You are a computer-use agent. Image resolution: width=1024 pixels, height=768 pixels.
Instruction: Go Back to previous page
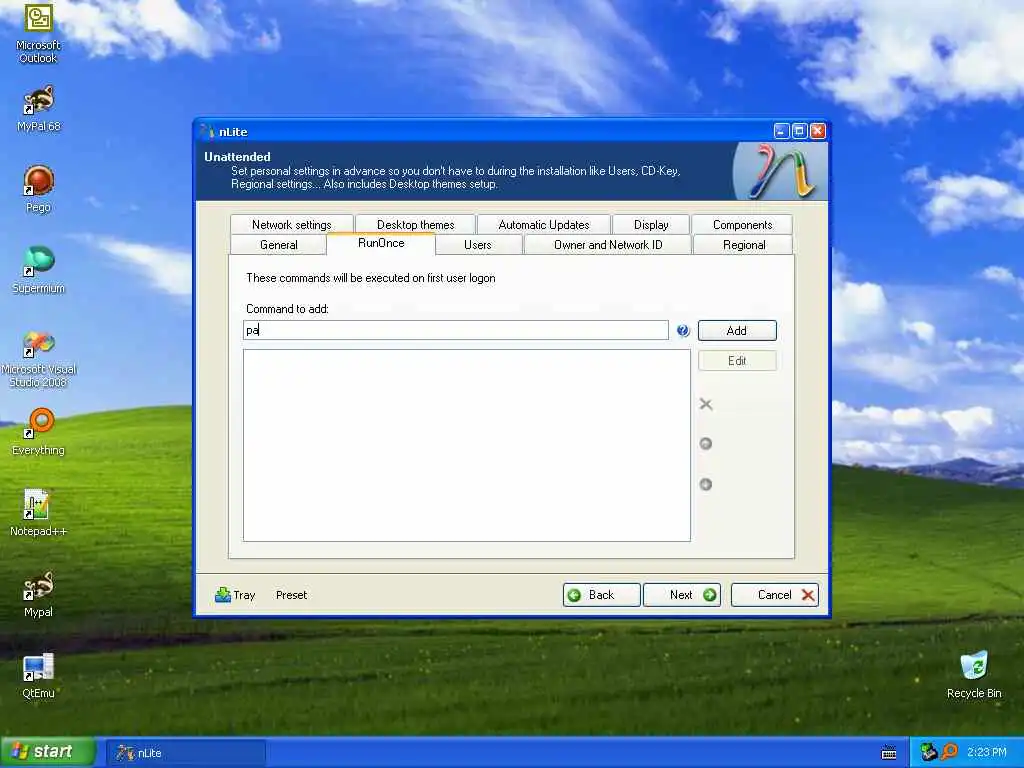click(x=601, y=595)
